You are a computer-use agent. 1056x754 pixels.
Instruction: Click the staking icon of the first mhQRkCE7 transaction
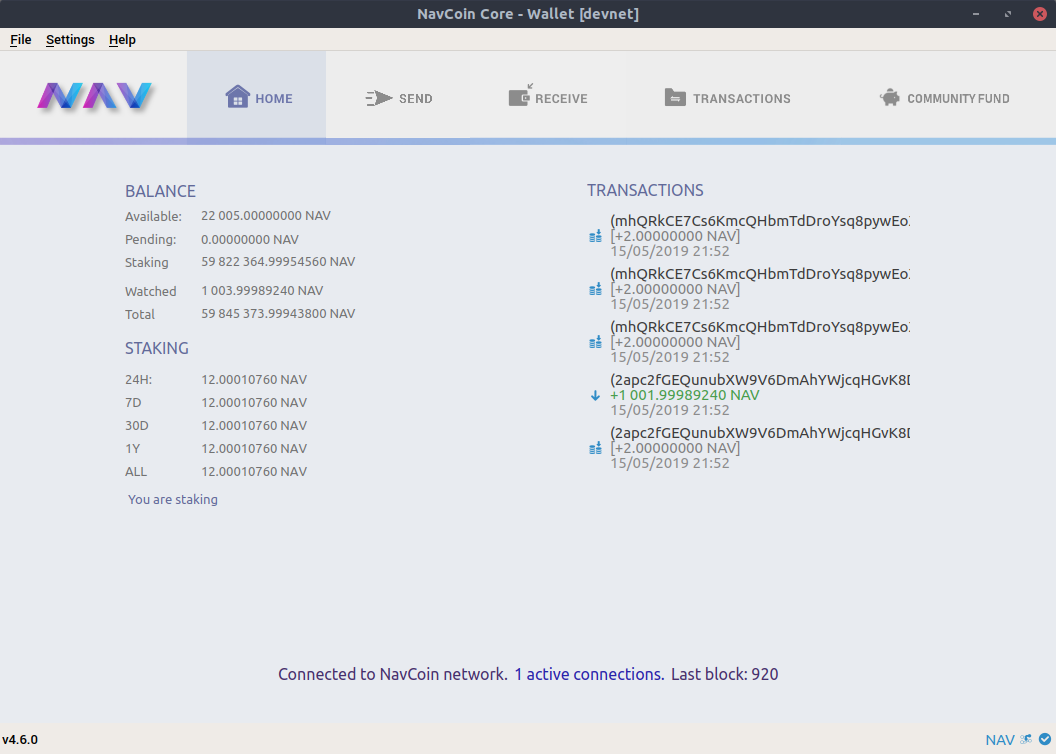click(x=595, y=236)
